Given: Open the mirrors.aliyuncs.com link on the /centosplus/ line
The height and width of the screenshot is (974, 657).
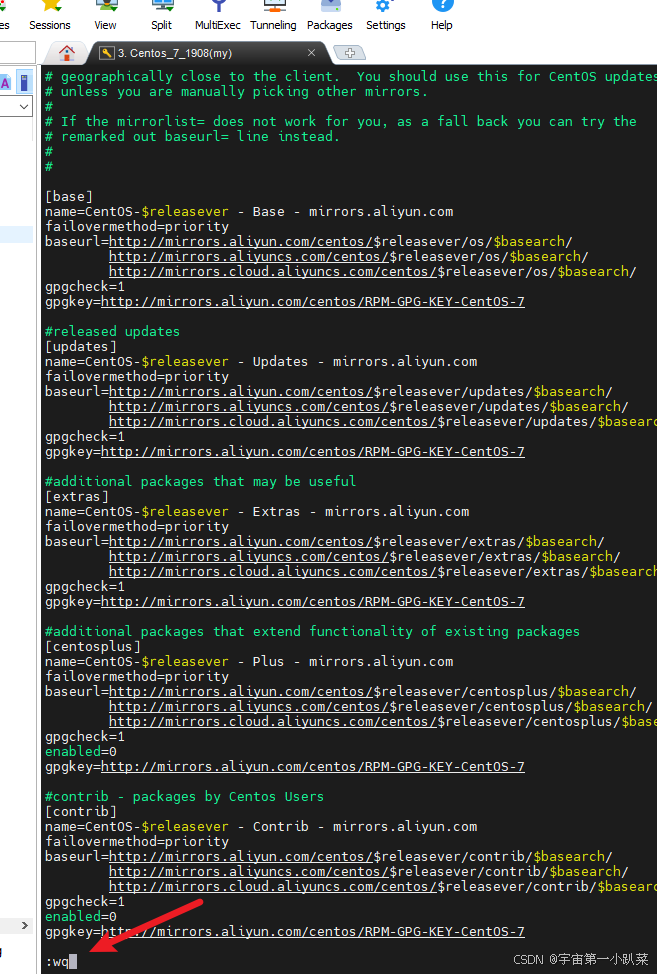Looking at the screenshot, I should click(x=249, y=706).
